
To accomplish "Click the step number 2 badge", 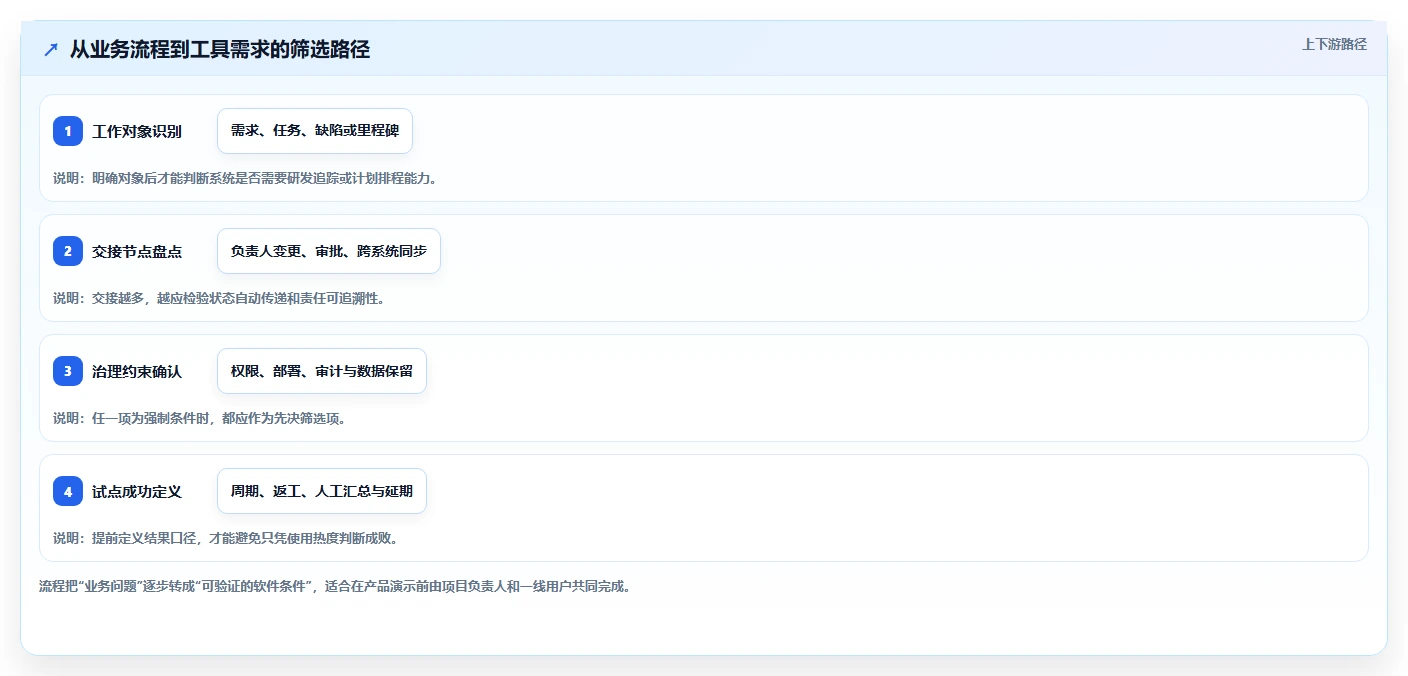I will point(68,251).
